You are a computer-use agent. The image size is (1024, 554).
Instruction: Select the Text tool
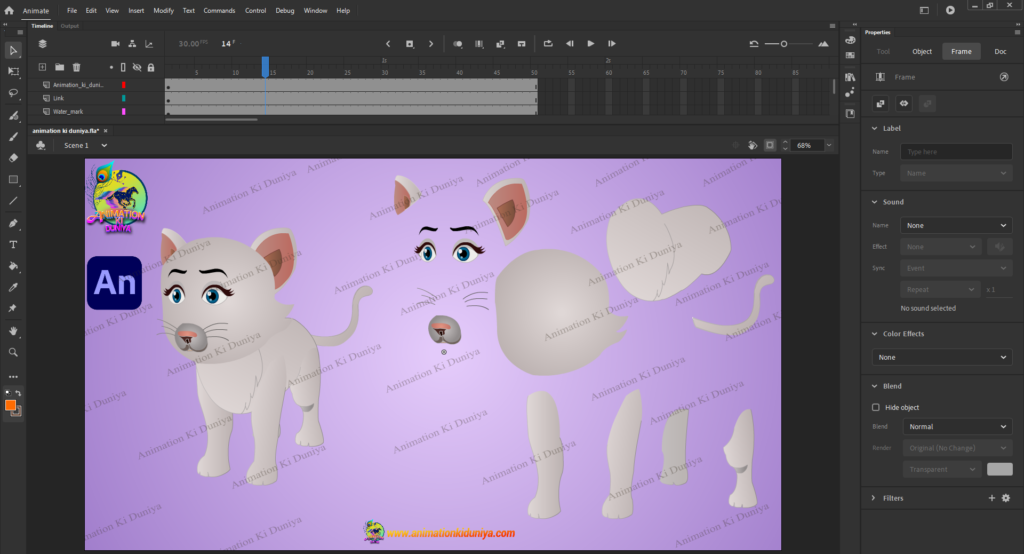13,244
